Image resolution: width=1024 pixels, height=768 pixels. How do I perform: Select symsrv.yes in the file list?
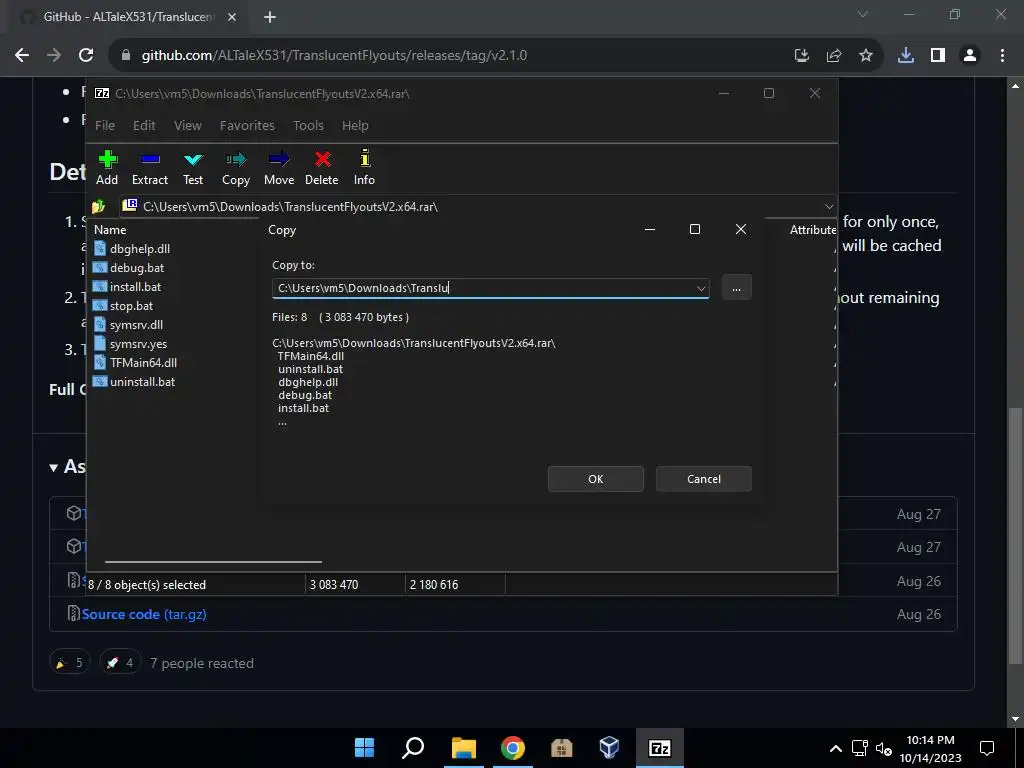[x=131, y=344]
